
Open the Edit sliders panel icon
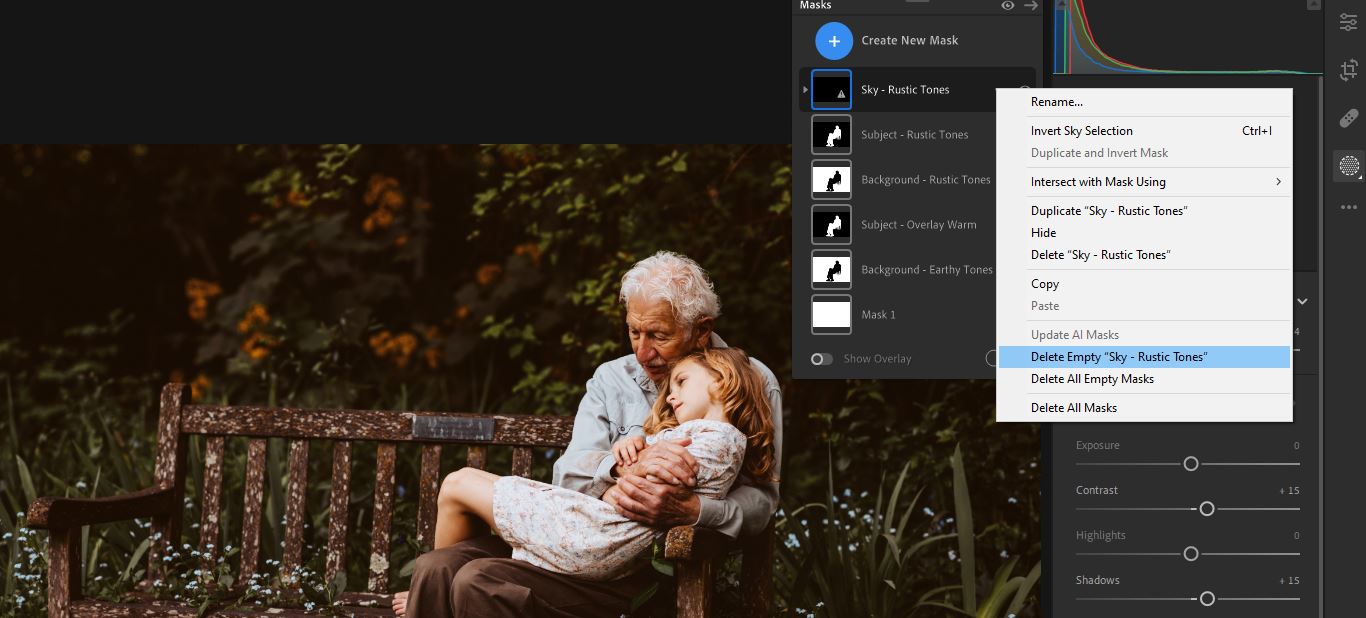(x=1349, y=22)
